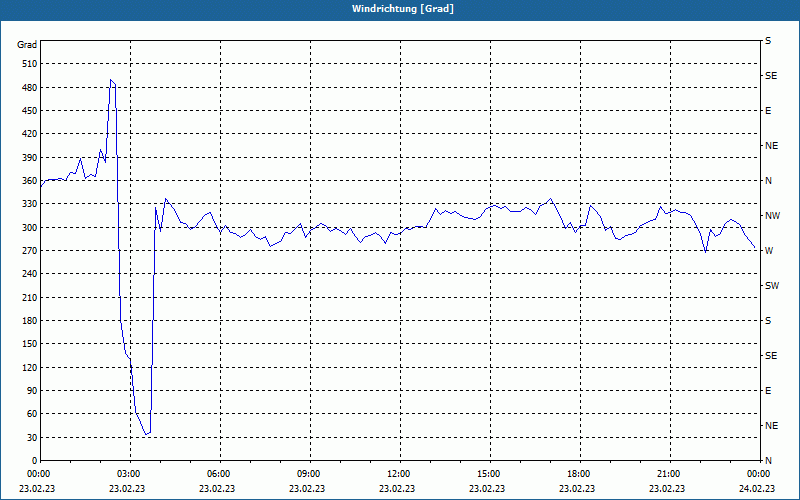
Task: Select the 30 value on the degree axis
Action: click(33, 438)
